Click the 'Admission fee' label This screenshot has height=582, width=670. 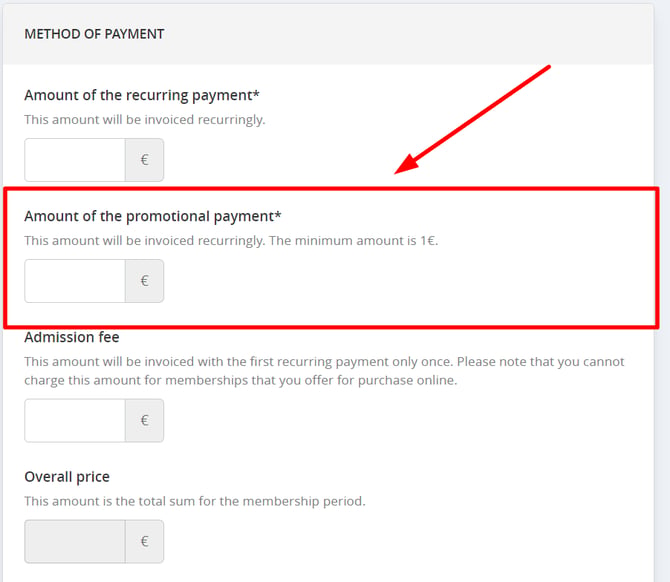72,337
